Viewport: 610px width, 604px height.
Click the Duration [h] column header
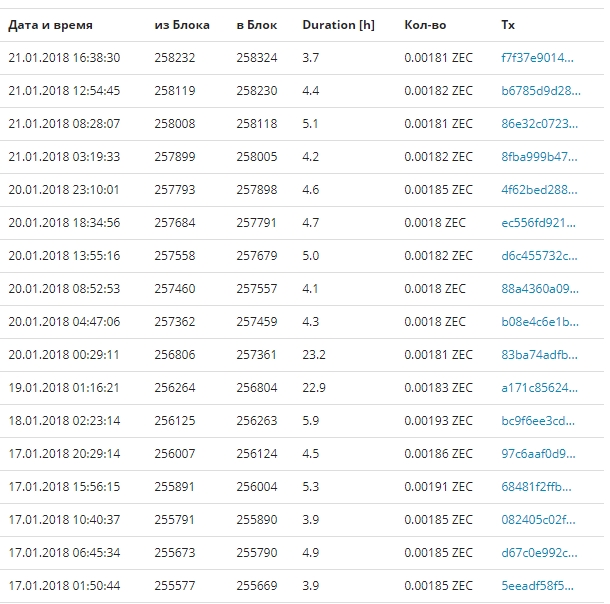coord(338,25)
